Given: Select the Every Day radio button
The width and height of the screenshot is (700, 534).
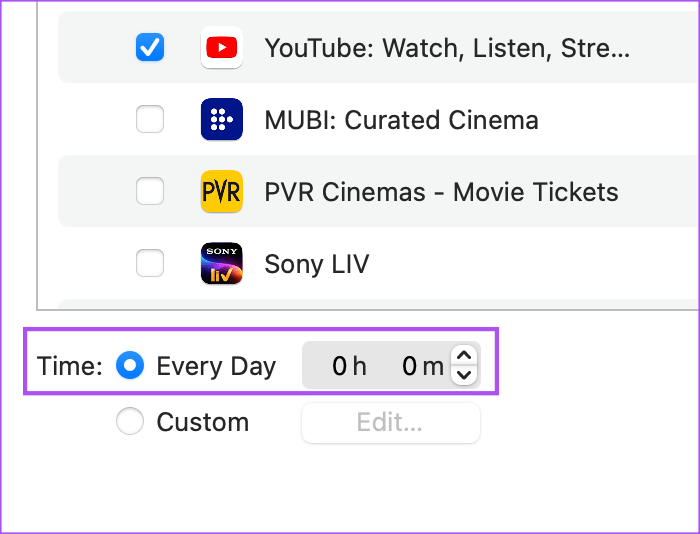Looking at the screenshot, I should pos(130,365).
